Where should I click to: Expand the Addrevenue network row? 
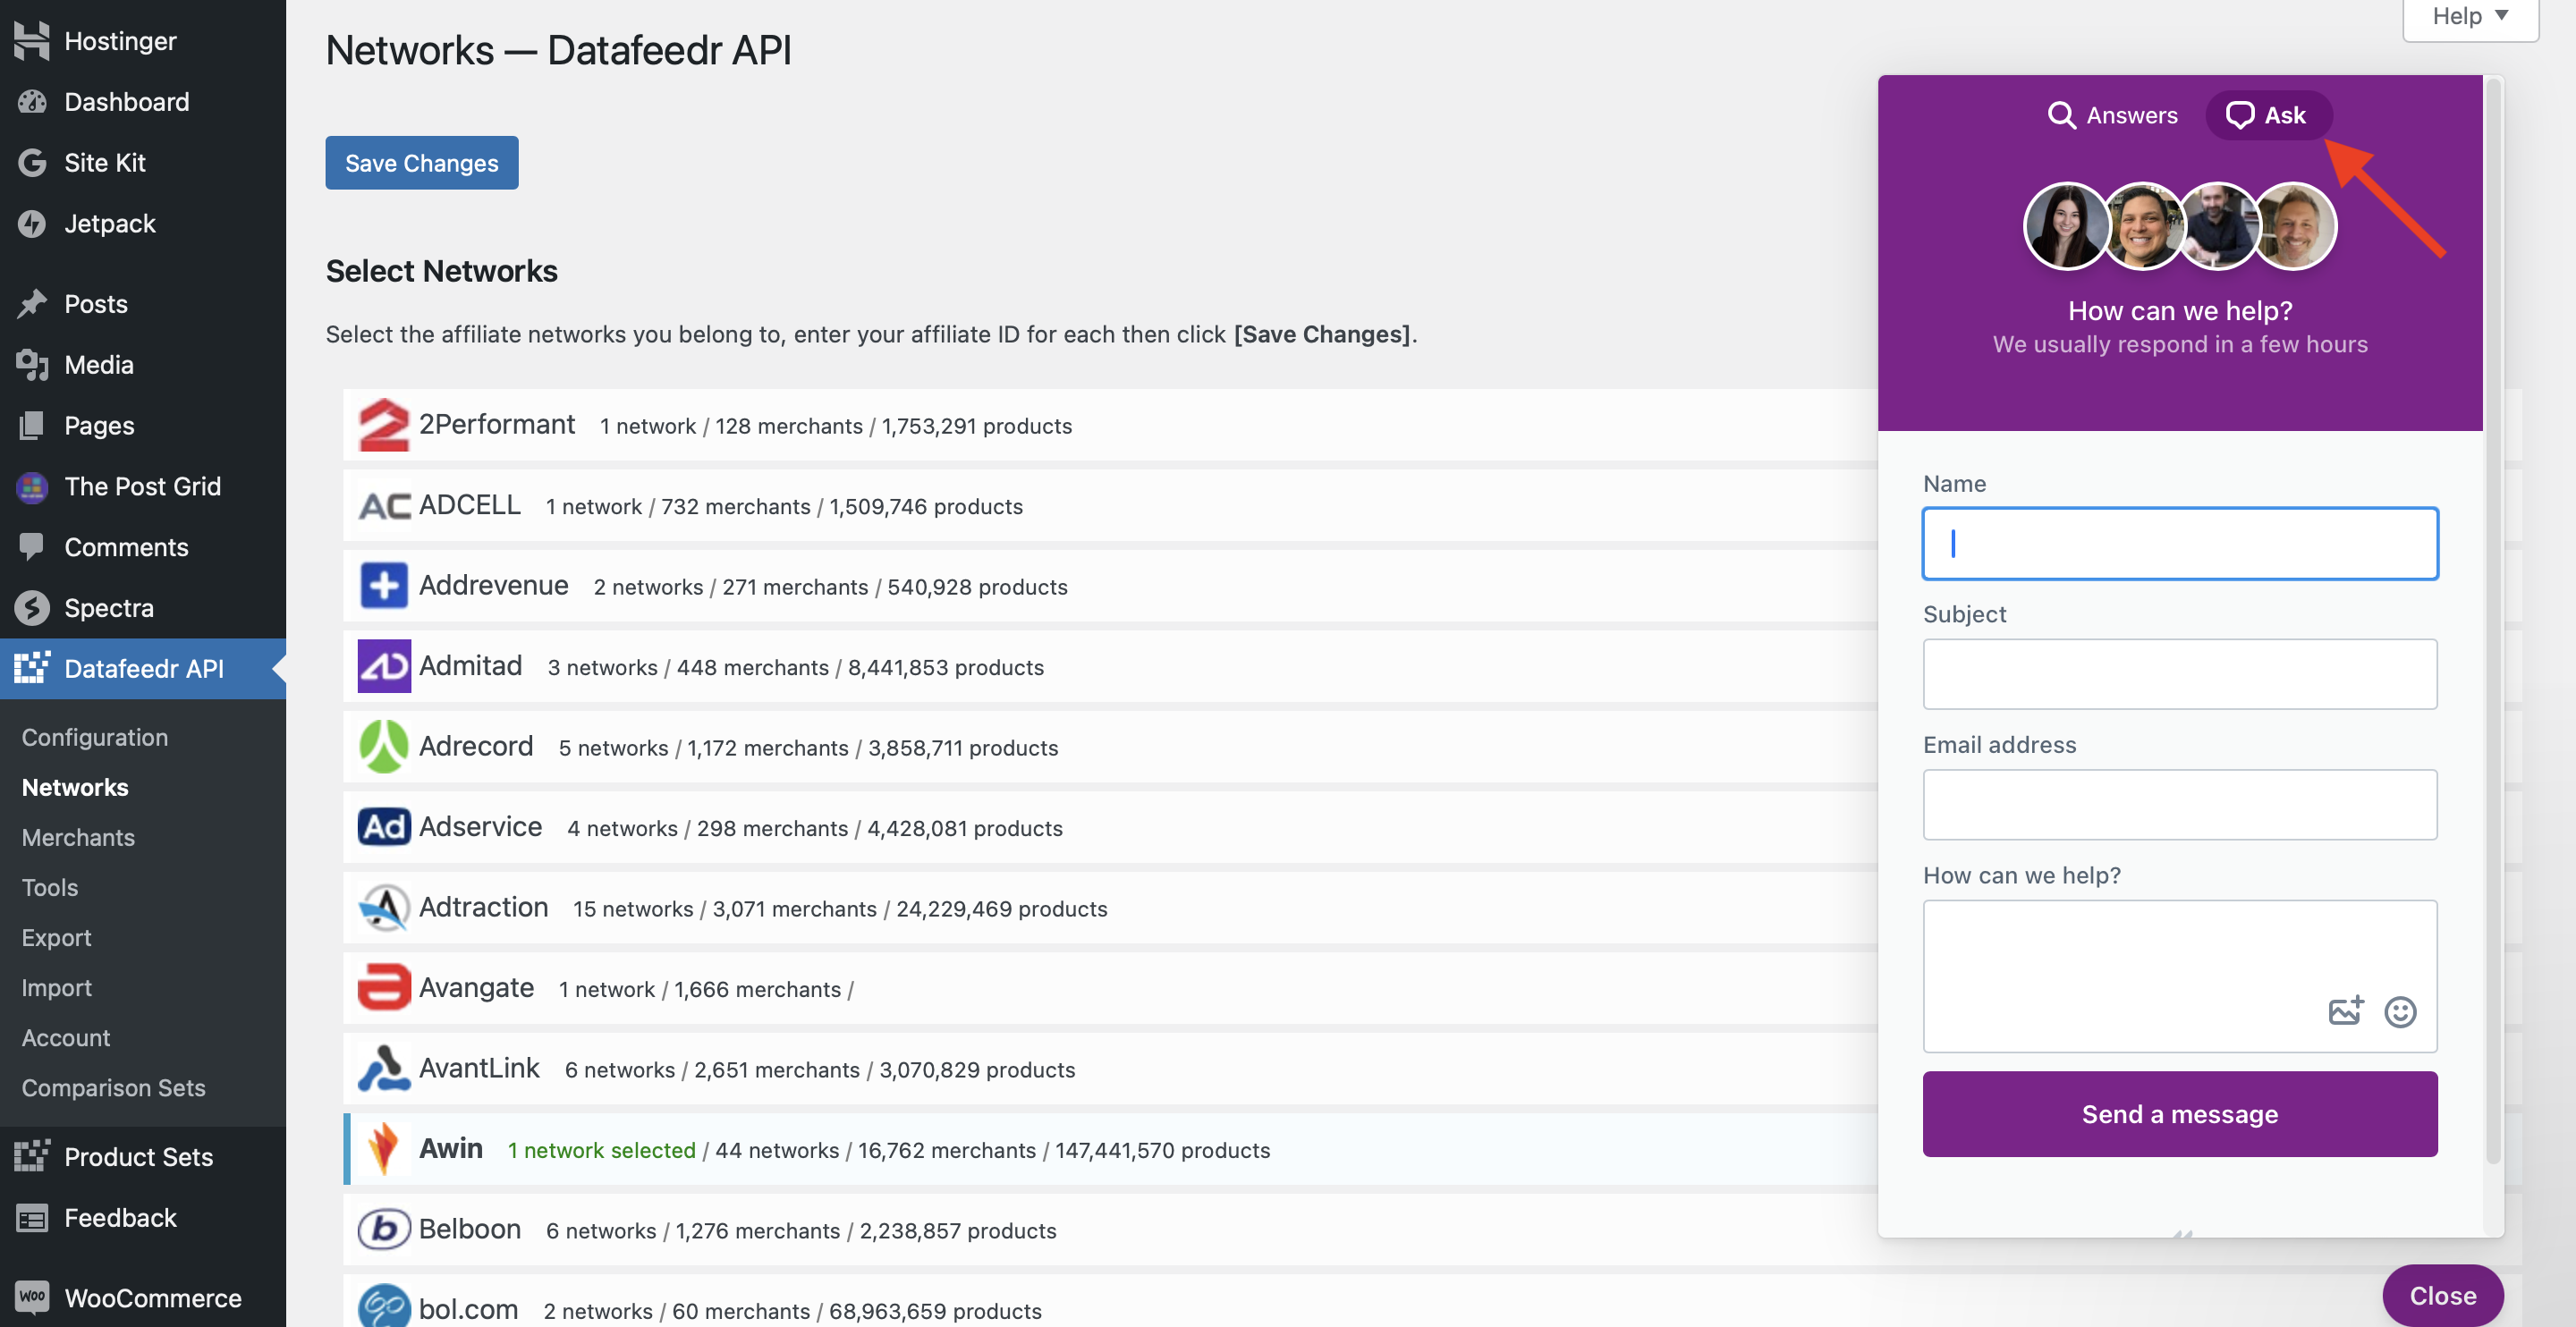click(x=1110, y=586)
